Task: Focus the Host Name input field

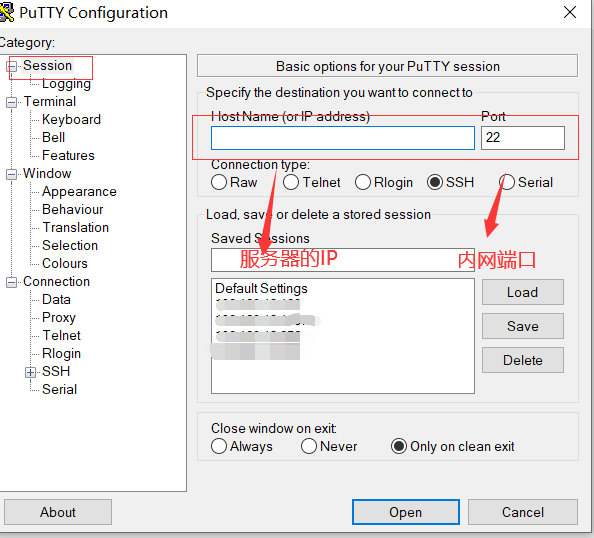Action: [x=343, y=138]
